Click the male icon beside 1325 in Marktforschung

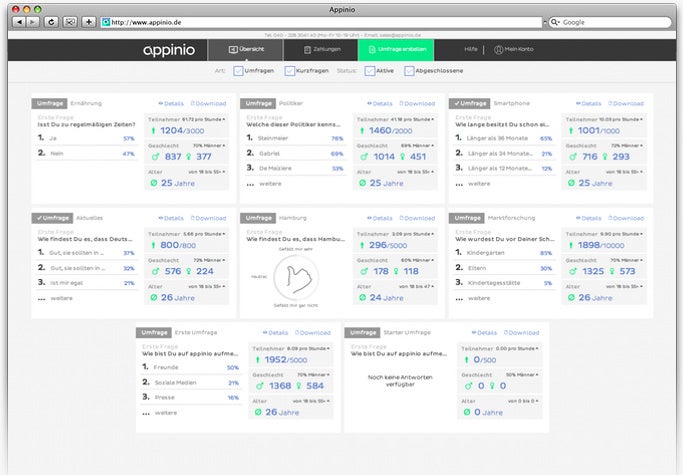[x=573, y=271]
